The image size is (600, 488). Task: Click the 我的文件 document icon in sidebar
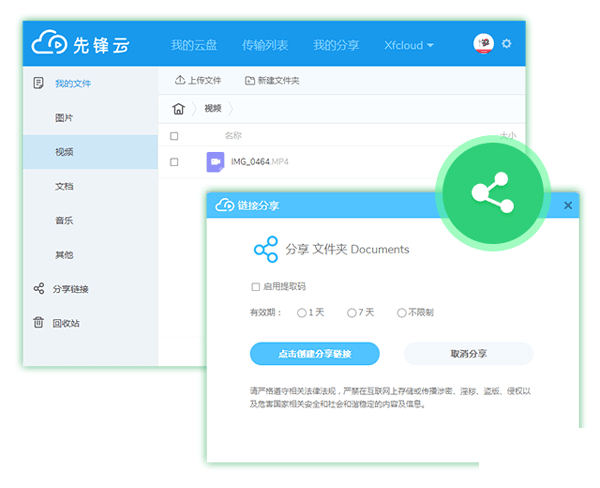38,83
